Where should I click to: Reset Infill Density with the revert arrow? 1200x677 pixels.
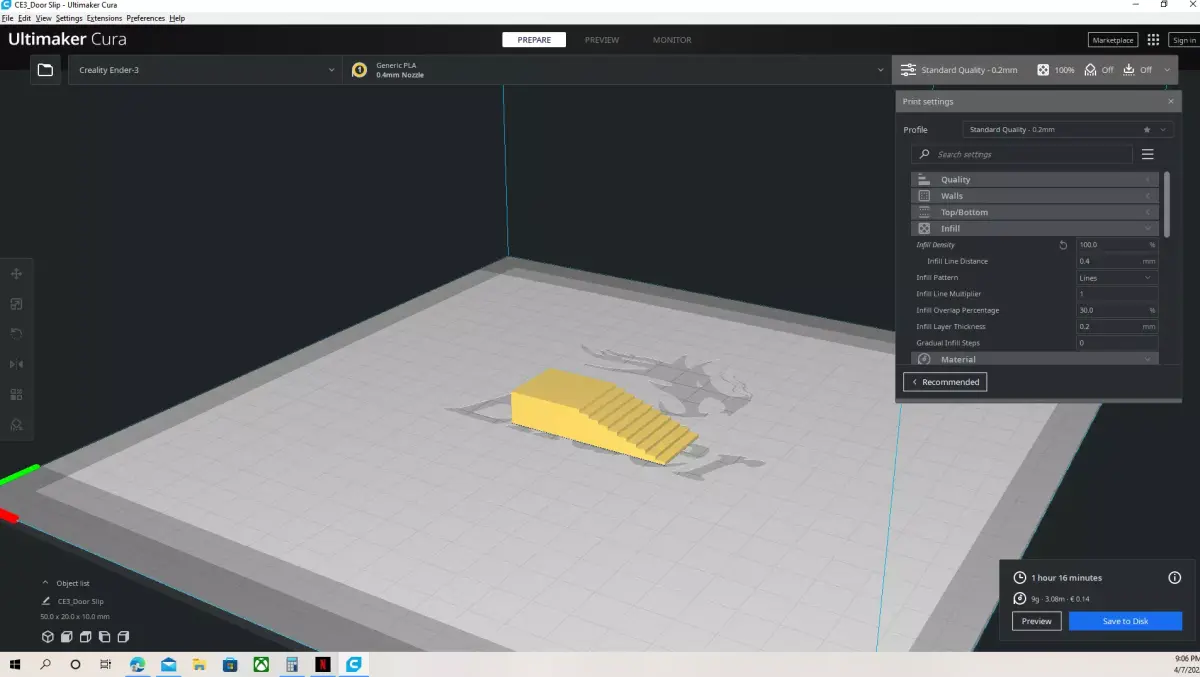(1063, 245)
